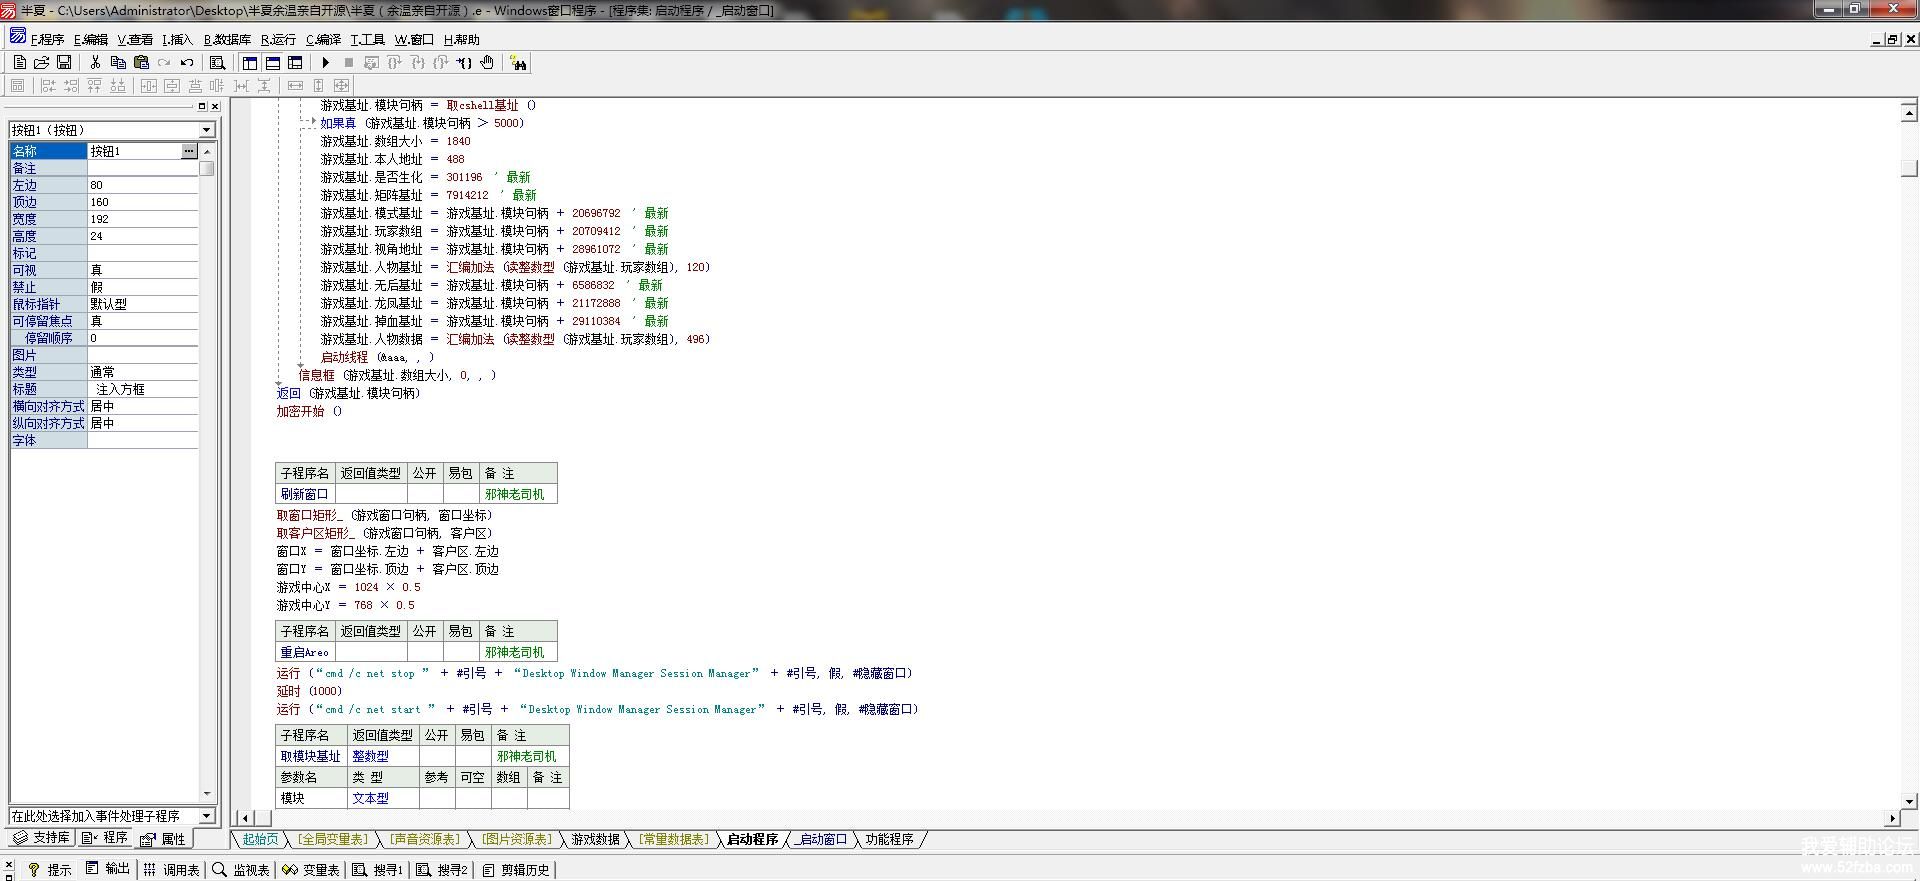Click the run-to-cursor braces icon

pos(464,63)
